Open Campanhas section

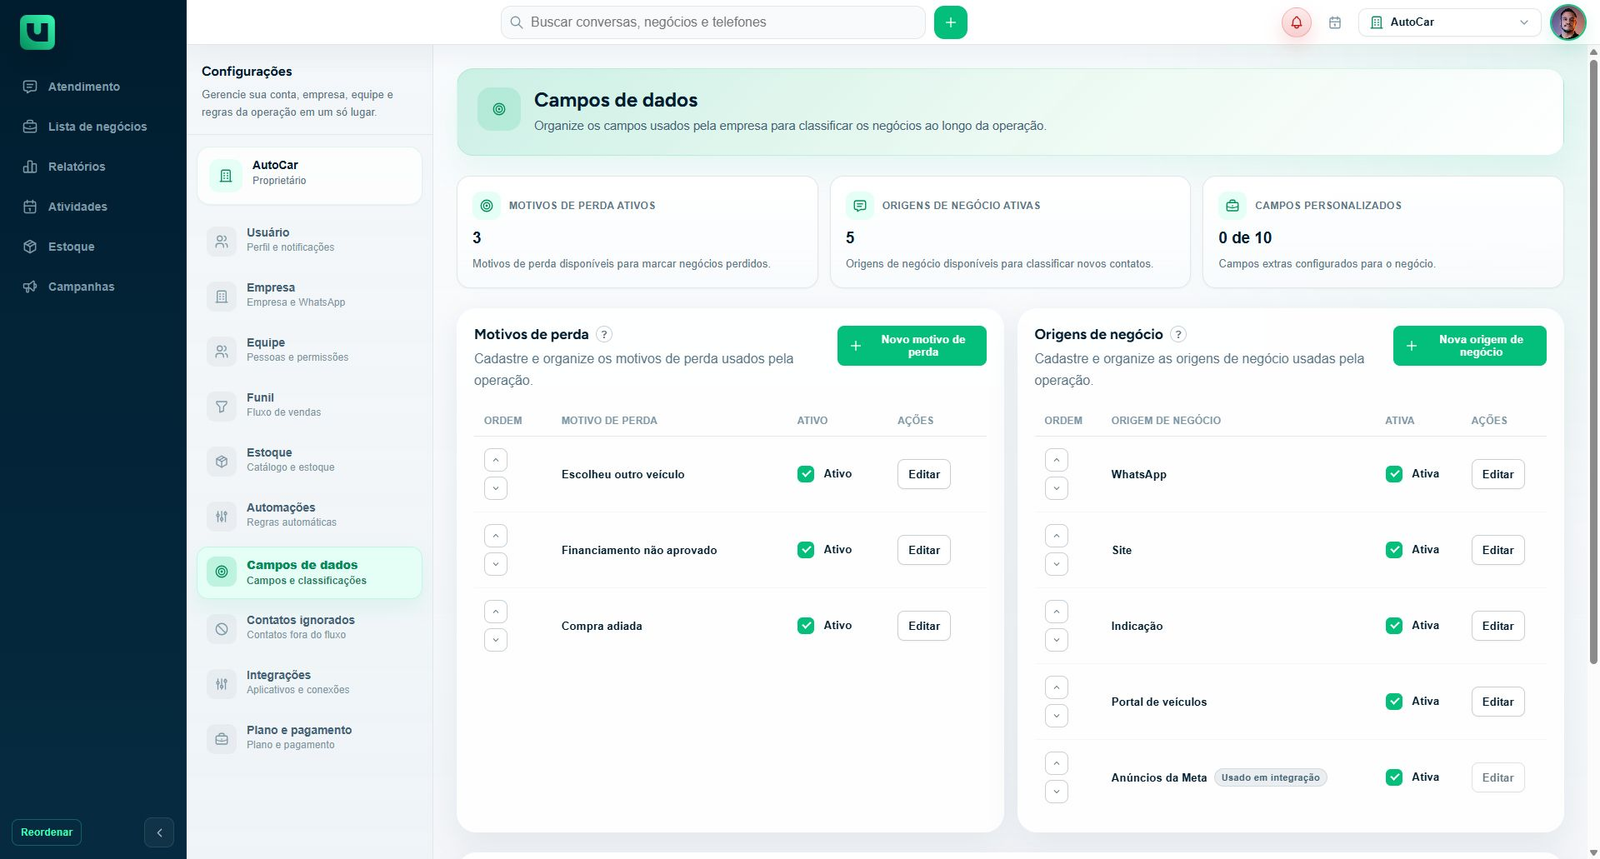coord(81,287)
